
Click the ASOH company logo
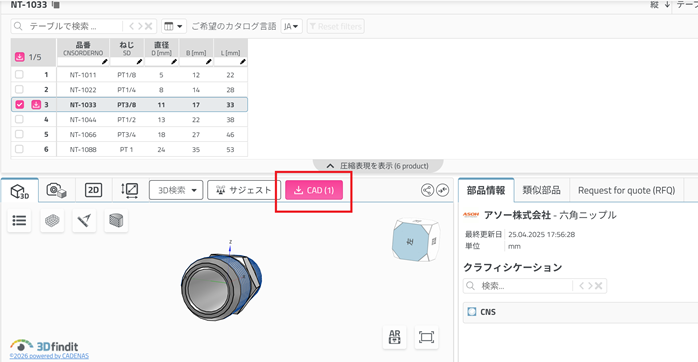pyautogui.click(x=471, y=215)
